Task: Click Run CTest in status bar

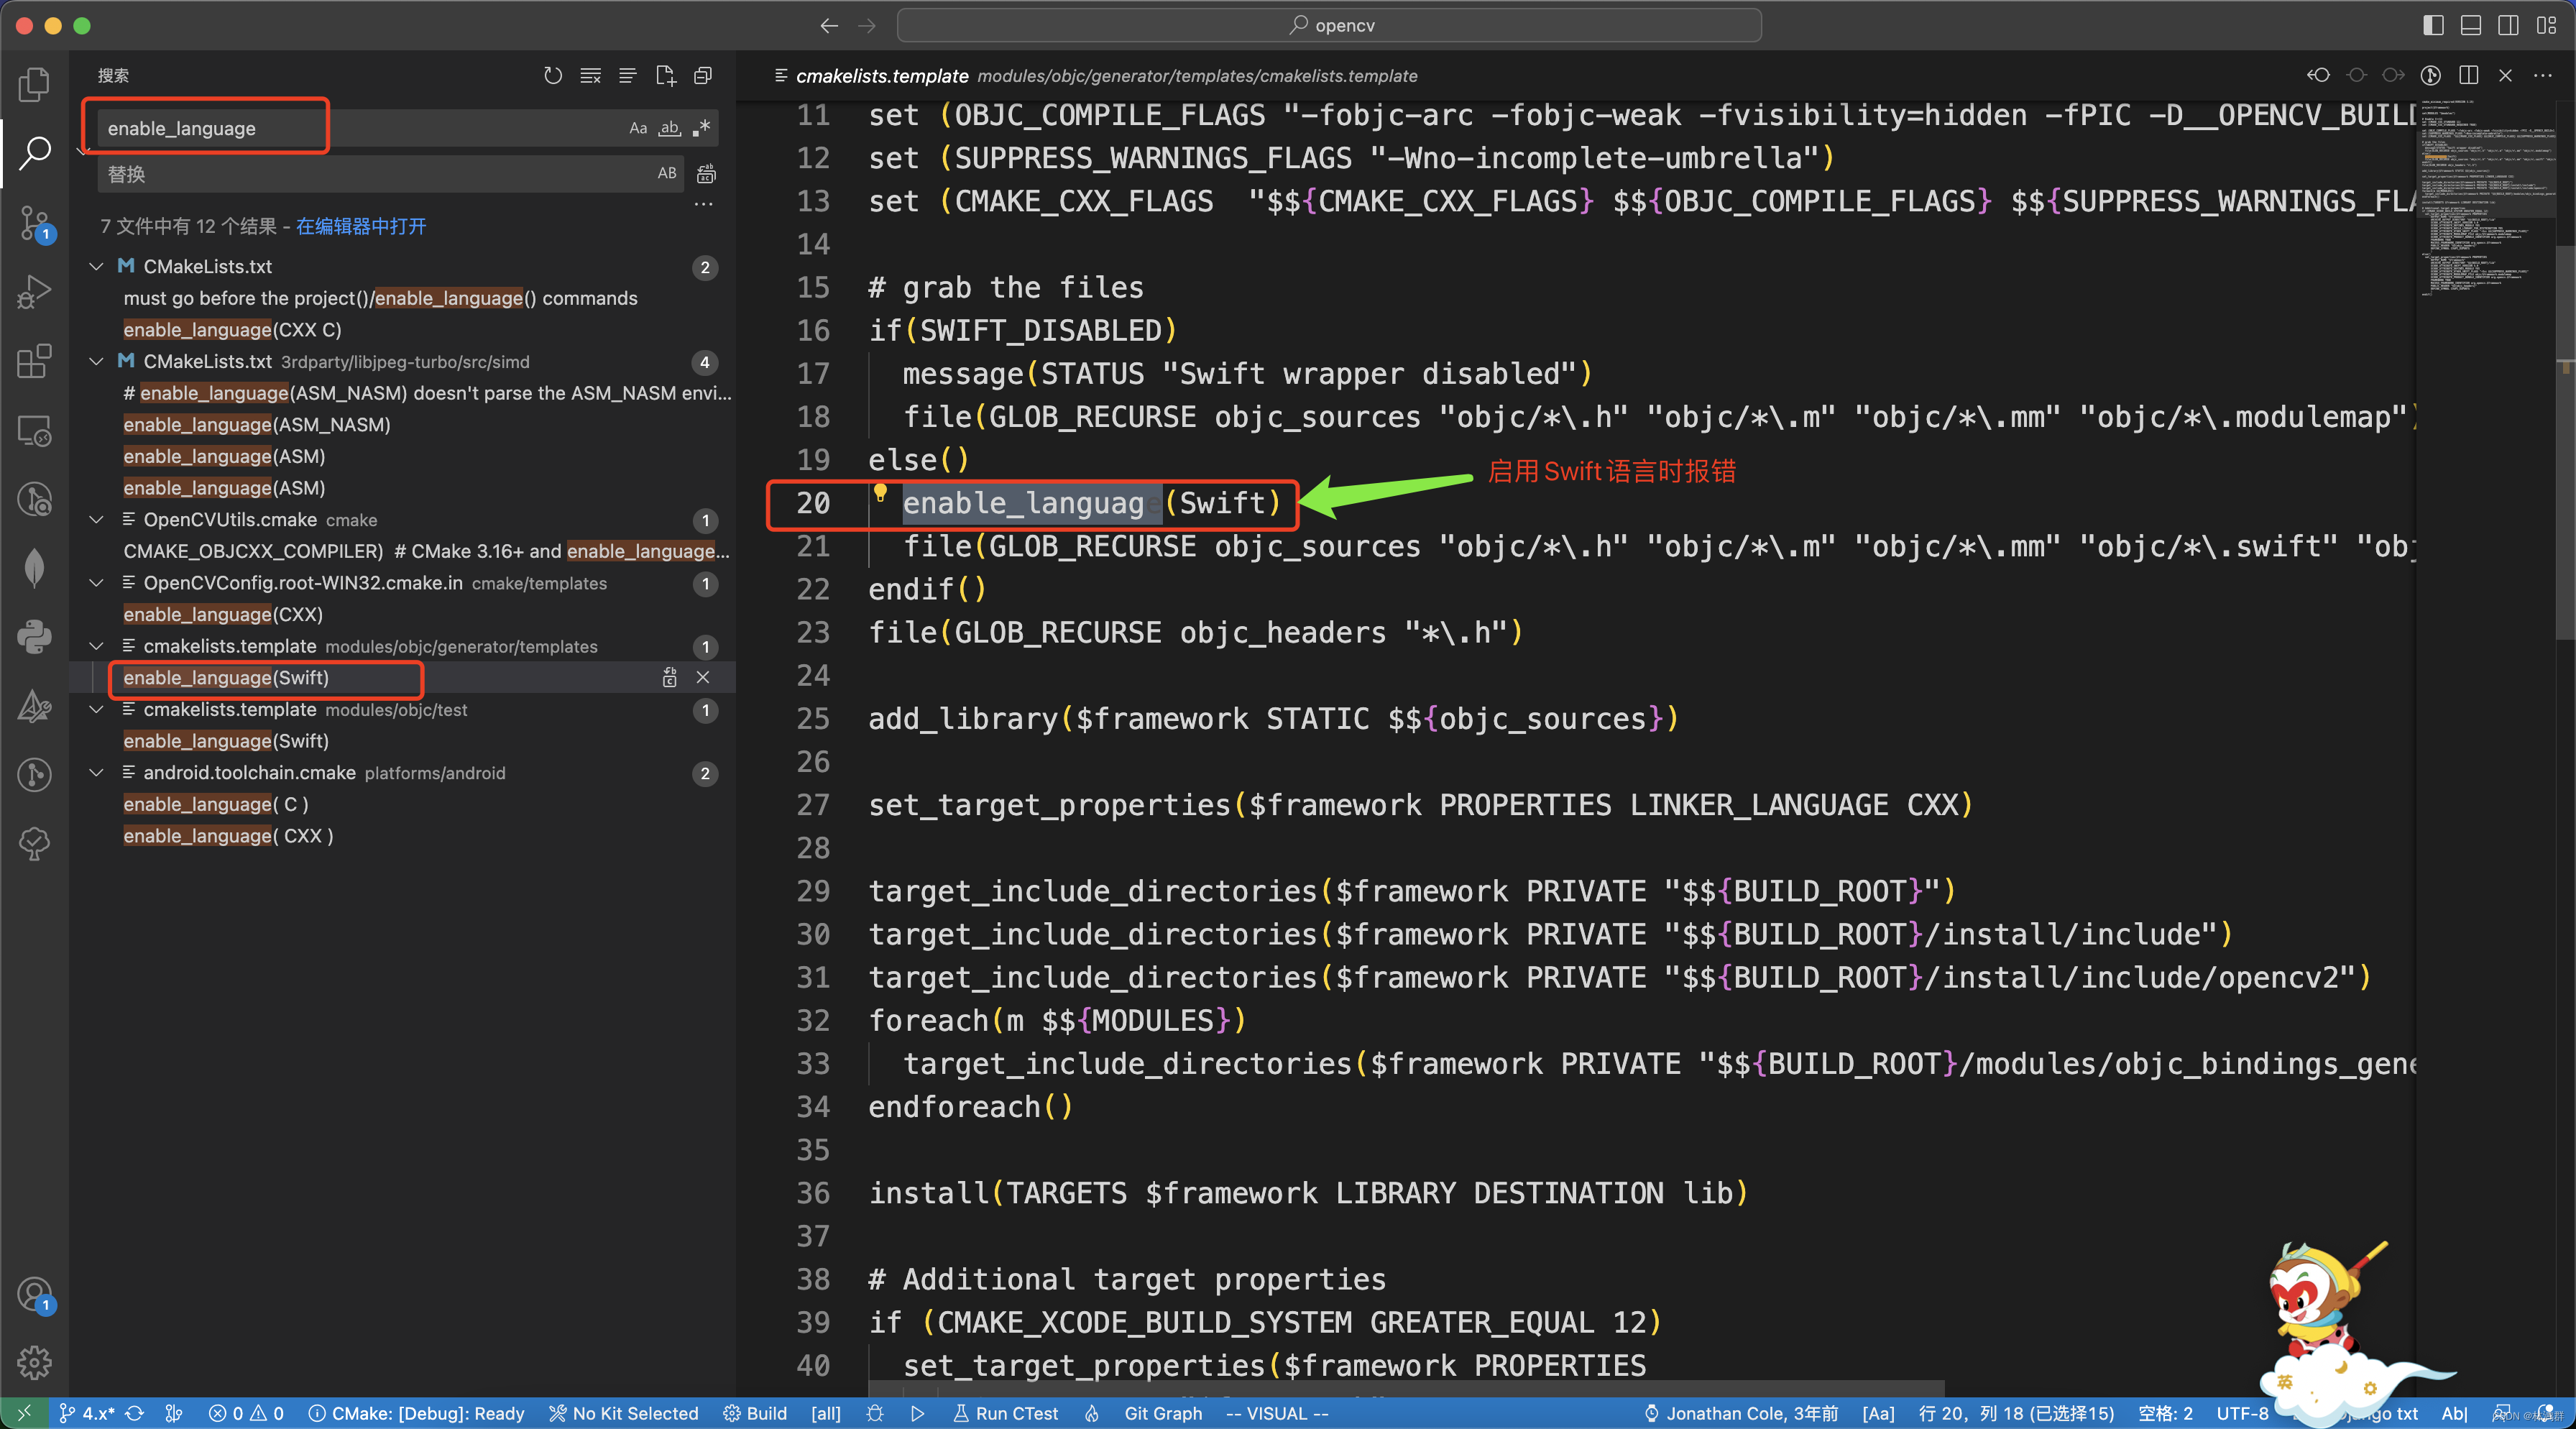Action: click(1005, 1413)
